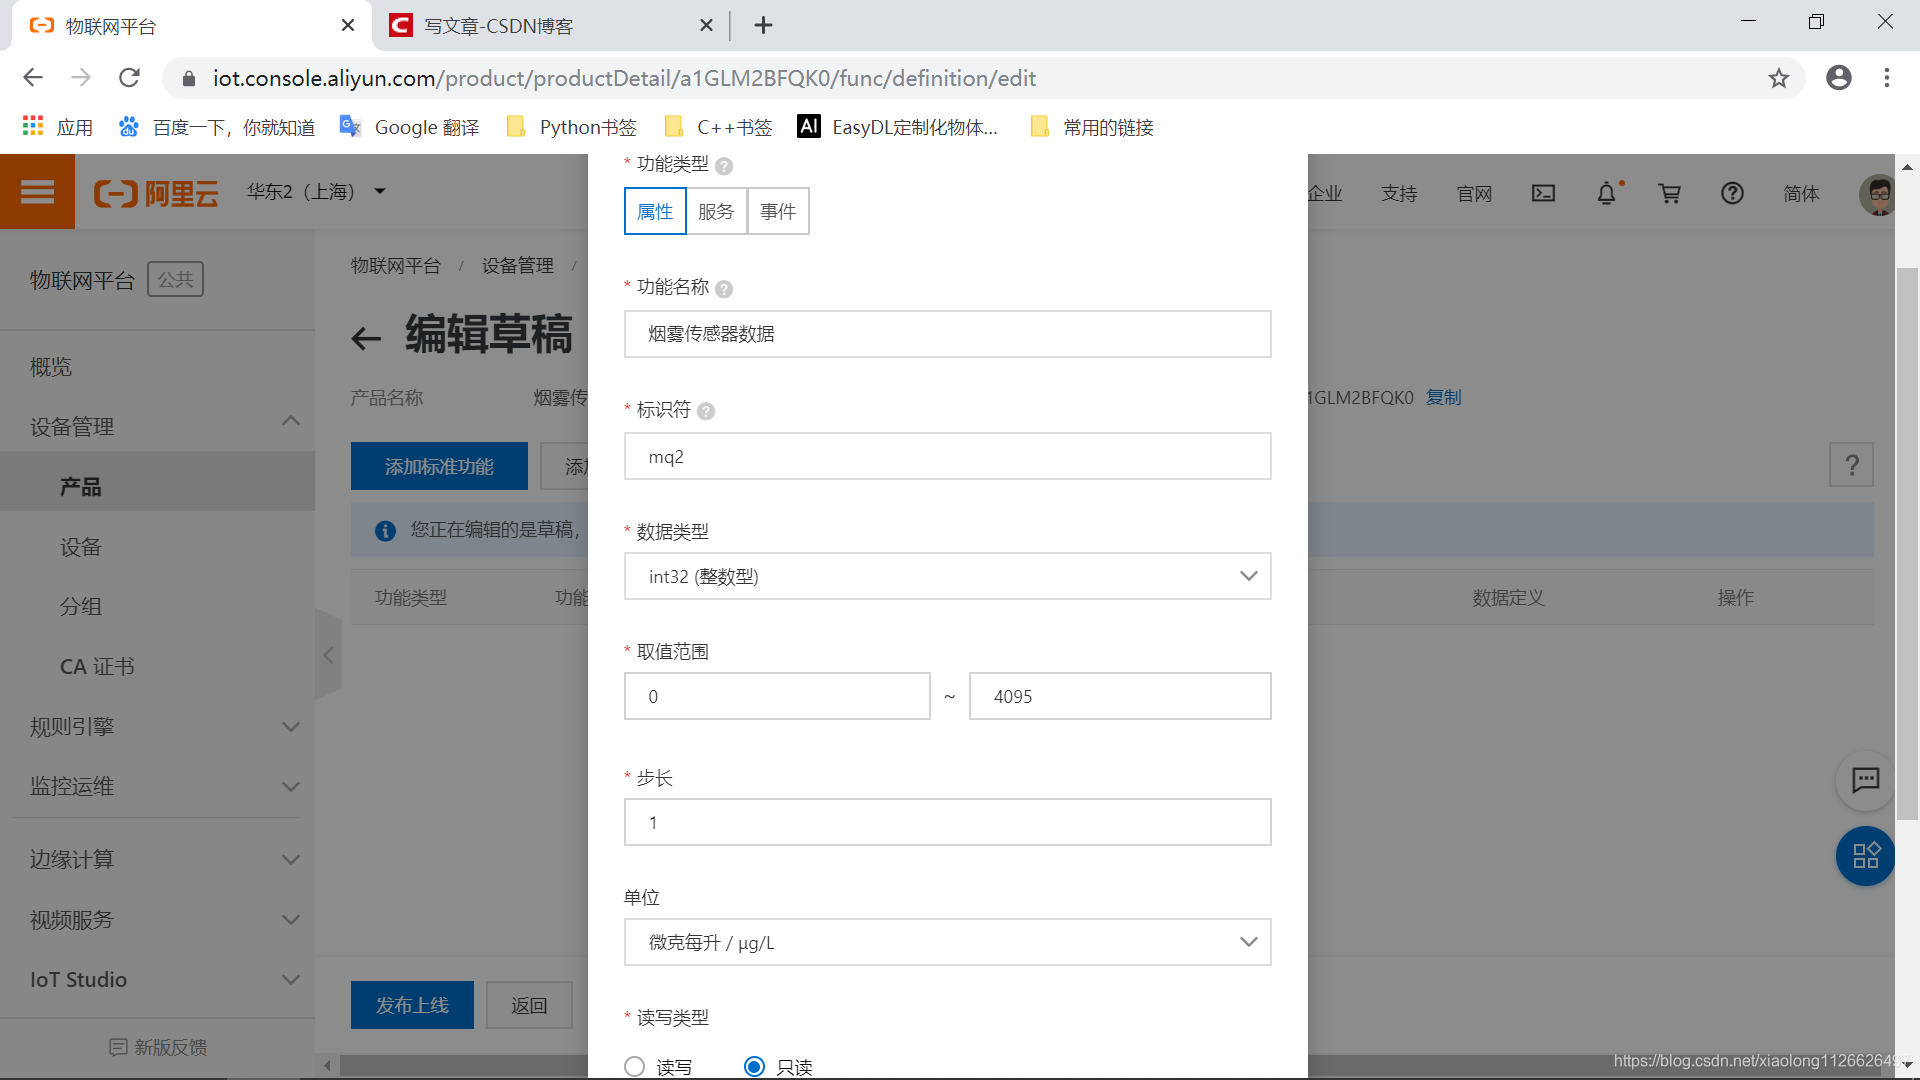Open the Chrome three-dot menu

click(1887, 78)
